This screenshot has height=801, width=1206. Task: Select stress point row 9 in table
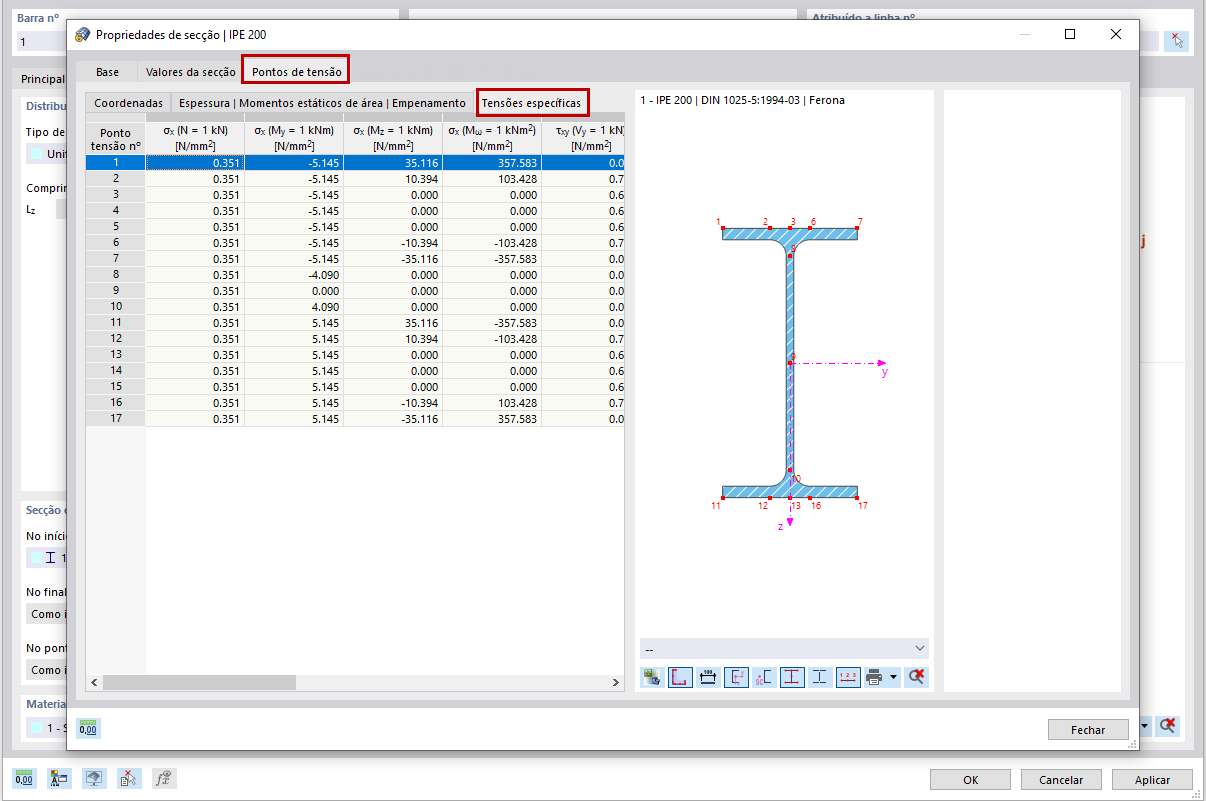pyautogui.click(x=355, y=290)
